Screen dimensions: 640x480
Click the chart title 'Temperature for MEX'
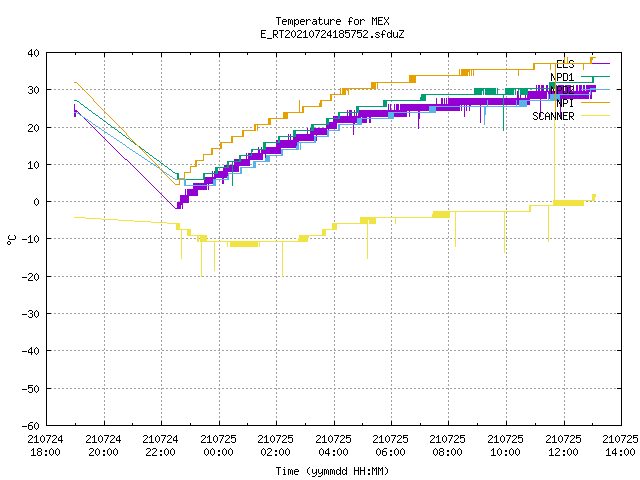click(332, 21)
